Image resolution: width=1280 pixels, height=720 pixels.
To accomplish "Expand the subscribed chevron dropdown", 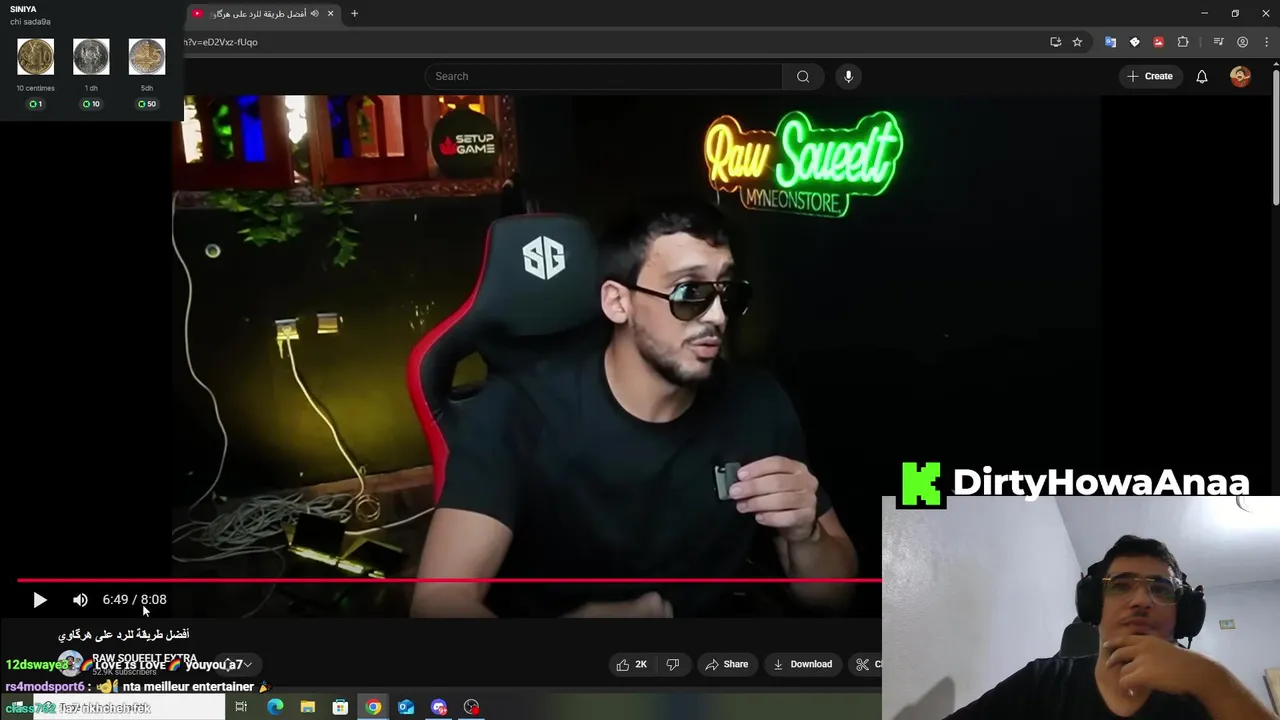I will click(x=247, y=664).
